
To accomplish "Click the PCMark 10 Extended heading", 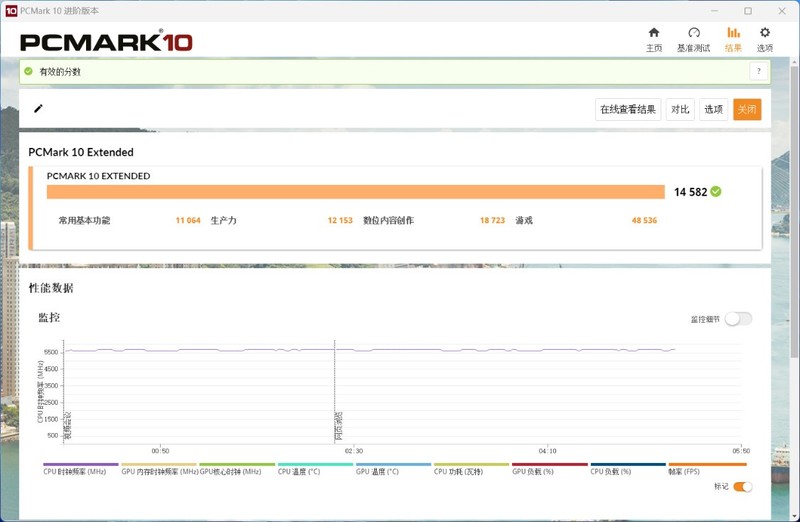I will pos(81,152).
